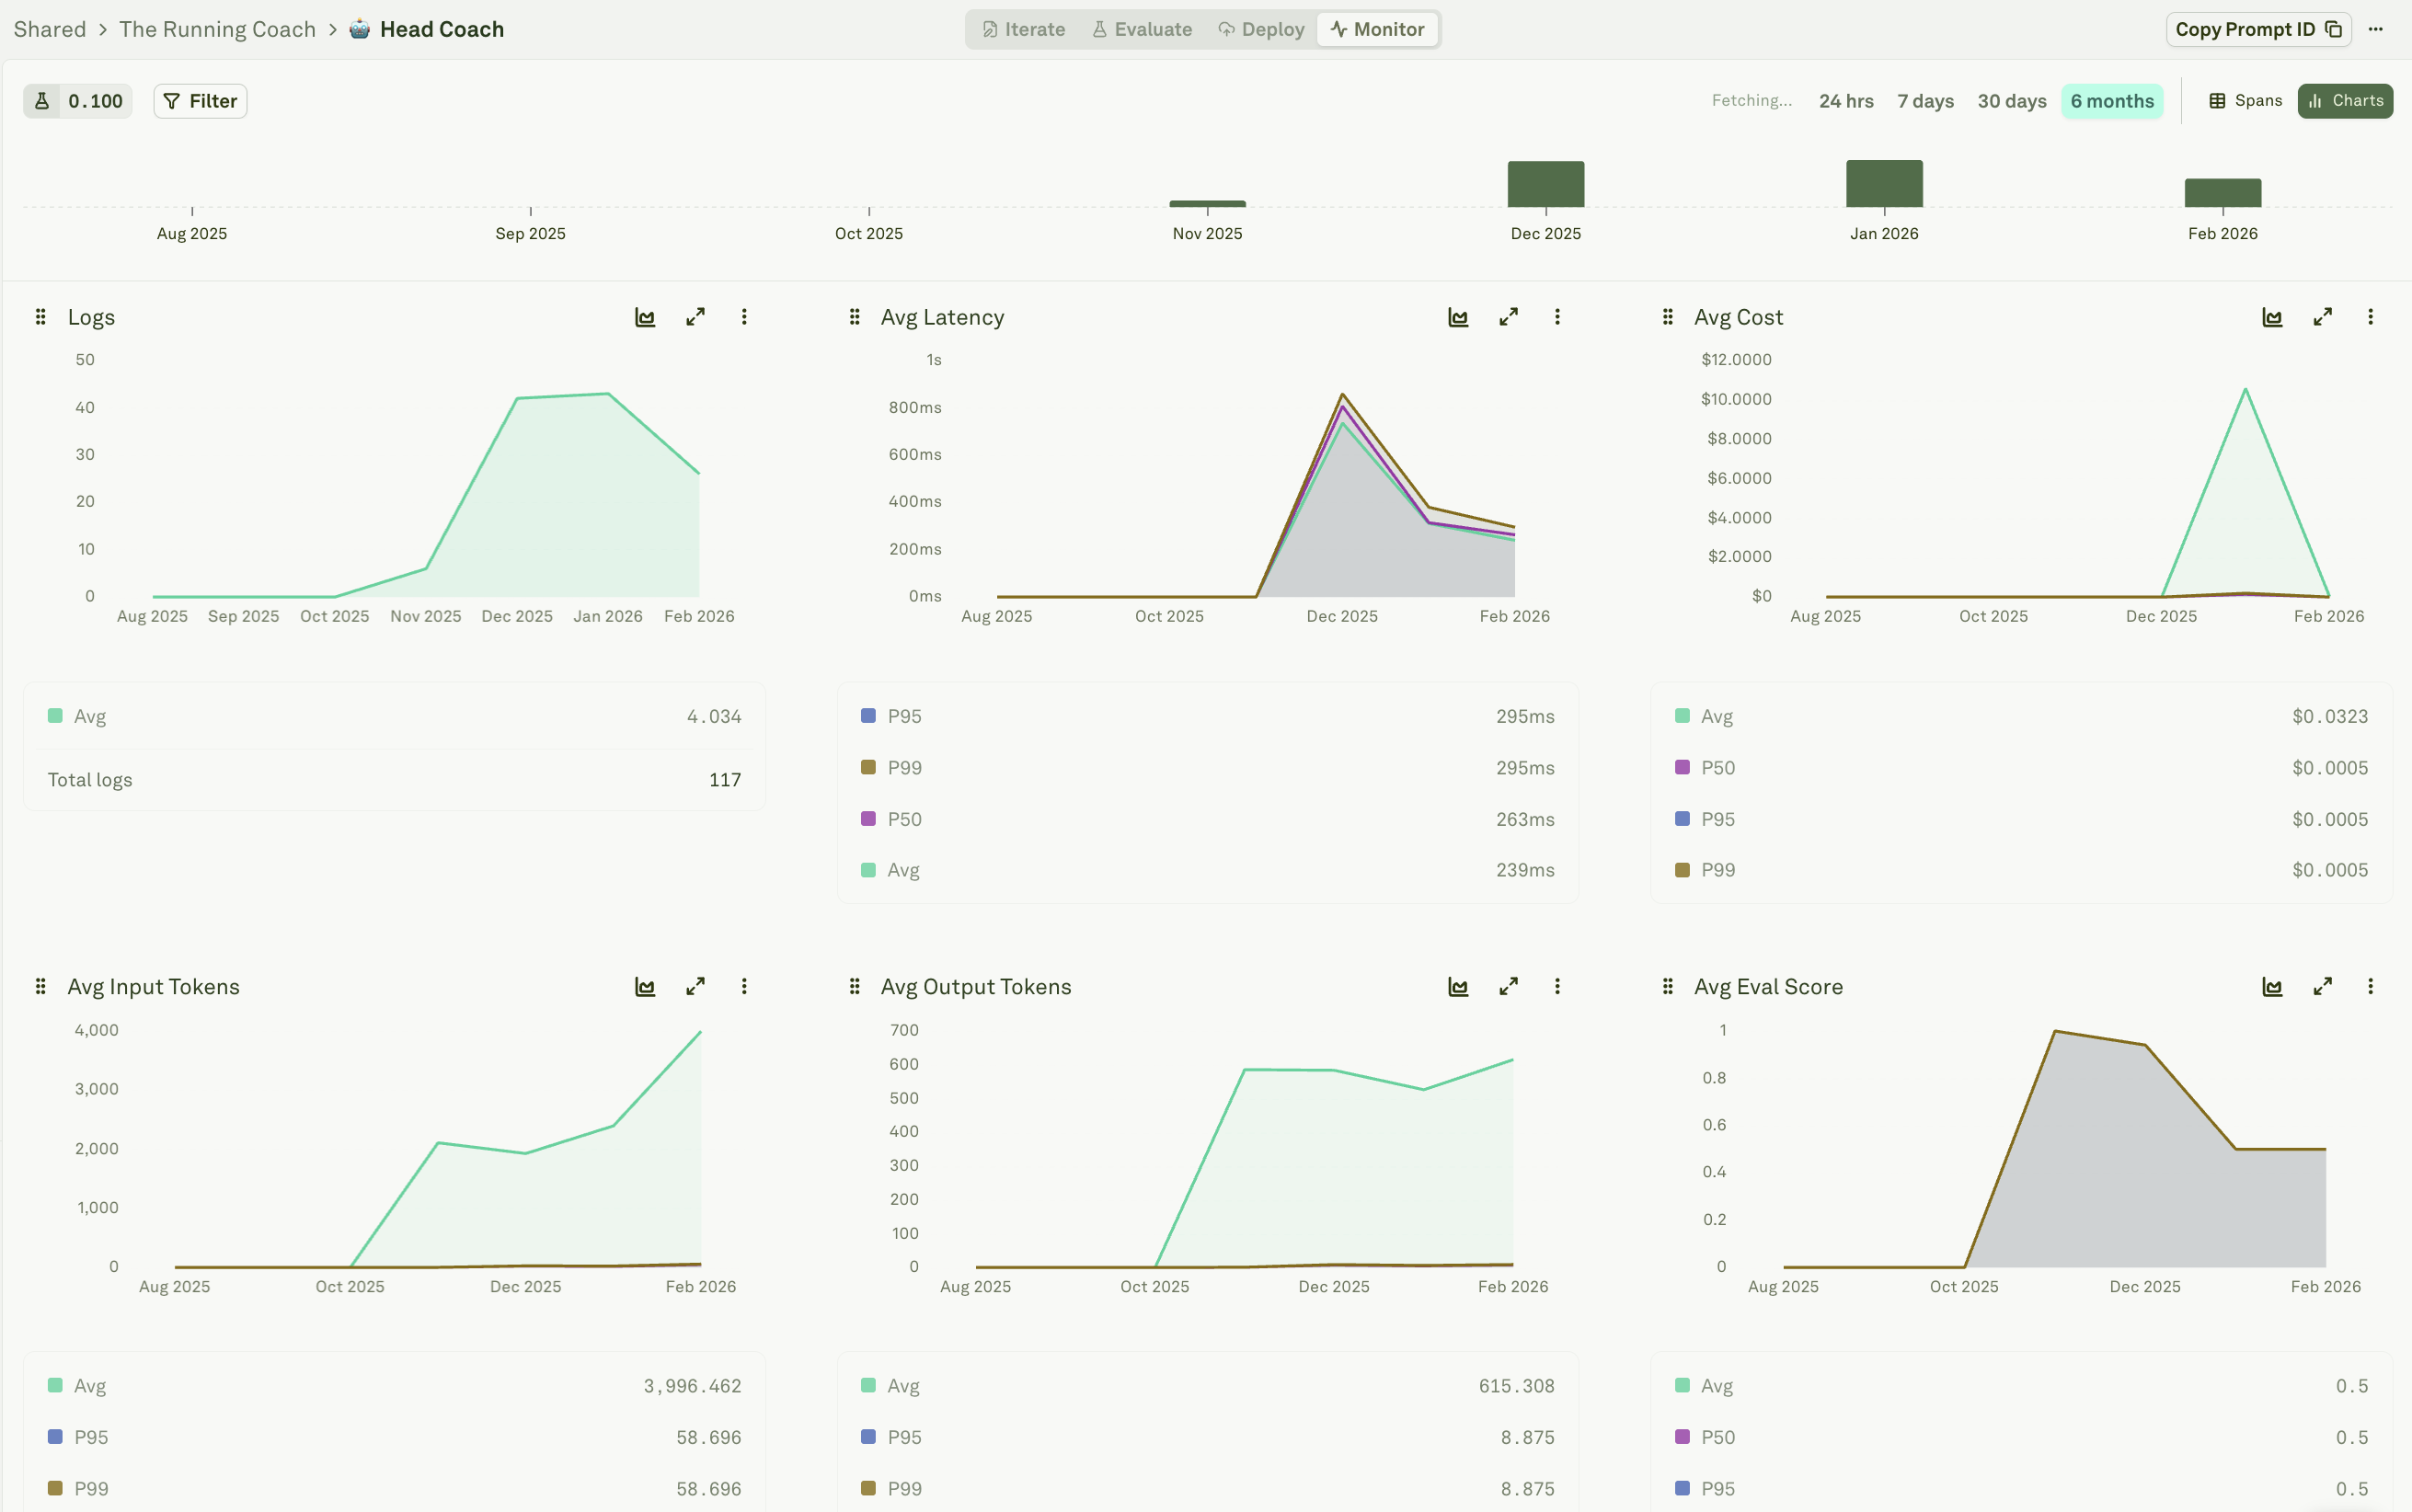Open Avg Cost panel options menu
This screenshot has height=1512, width=2412.
[x=2370, y=317]
